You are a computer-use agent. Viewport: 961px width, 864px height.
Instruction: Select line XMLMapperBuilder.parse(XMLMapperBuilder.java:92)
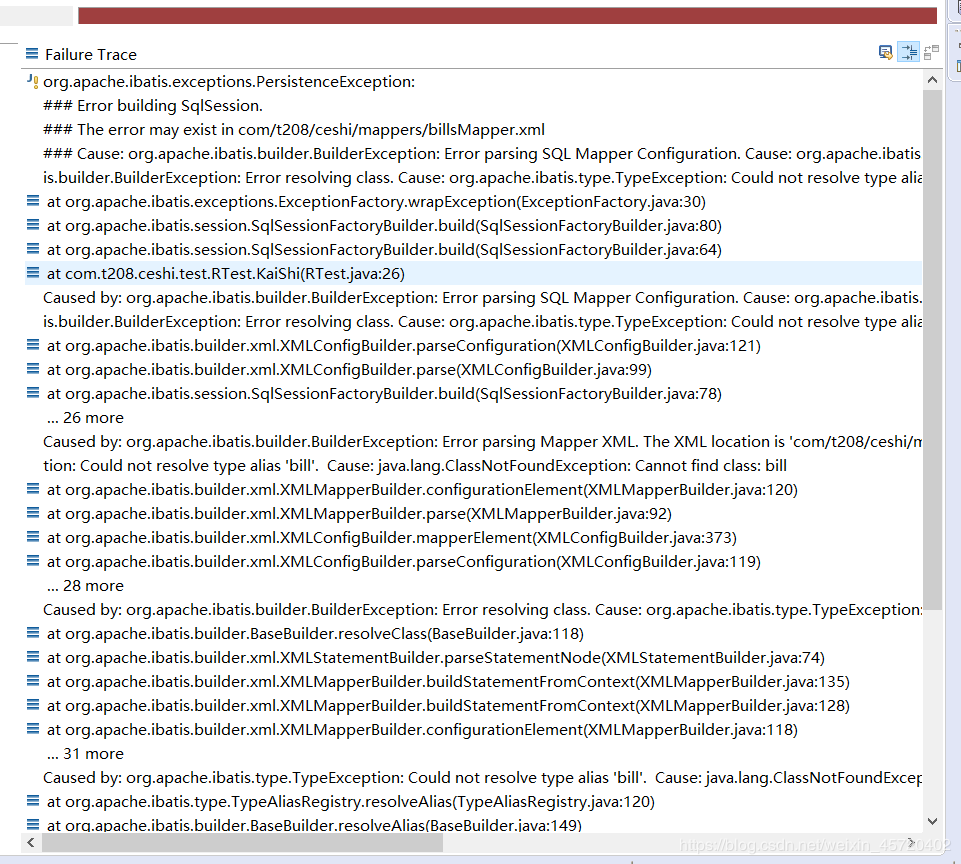pos(359,513)
